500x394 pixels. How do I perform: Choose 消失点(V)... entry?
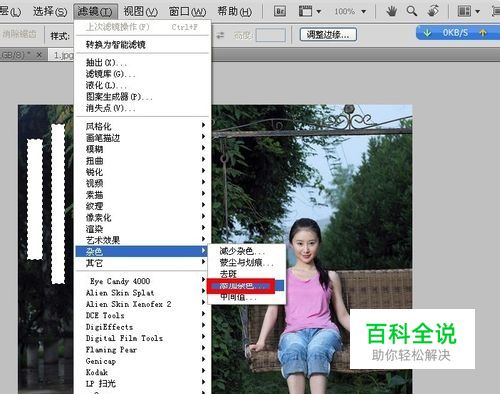click(x=143, y=108)
